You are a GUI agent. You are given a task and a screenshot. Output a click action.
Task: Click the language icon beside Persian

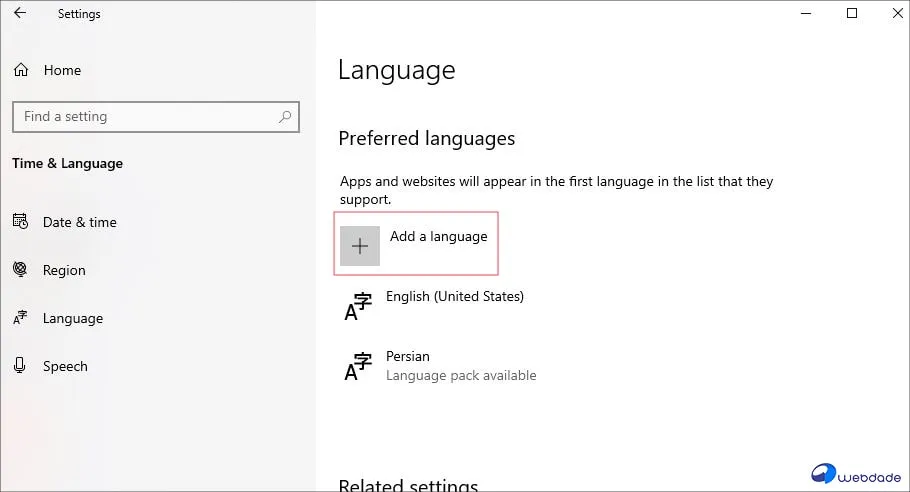[x=358, y=366]
